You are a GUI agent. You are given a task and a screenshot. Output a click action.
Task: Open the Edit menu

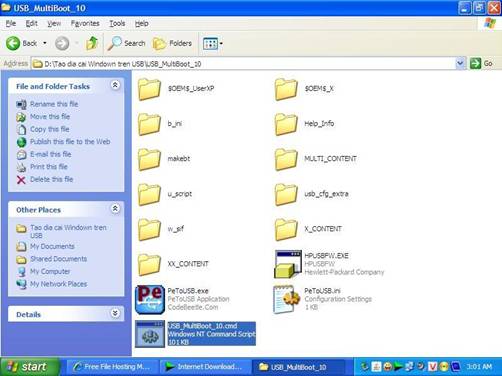click(x=32, y=24)
